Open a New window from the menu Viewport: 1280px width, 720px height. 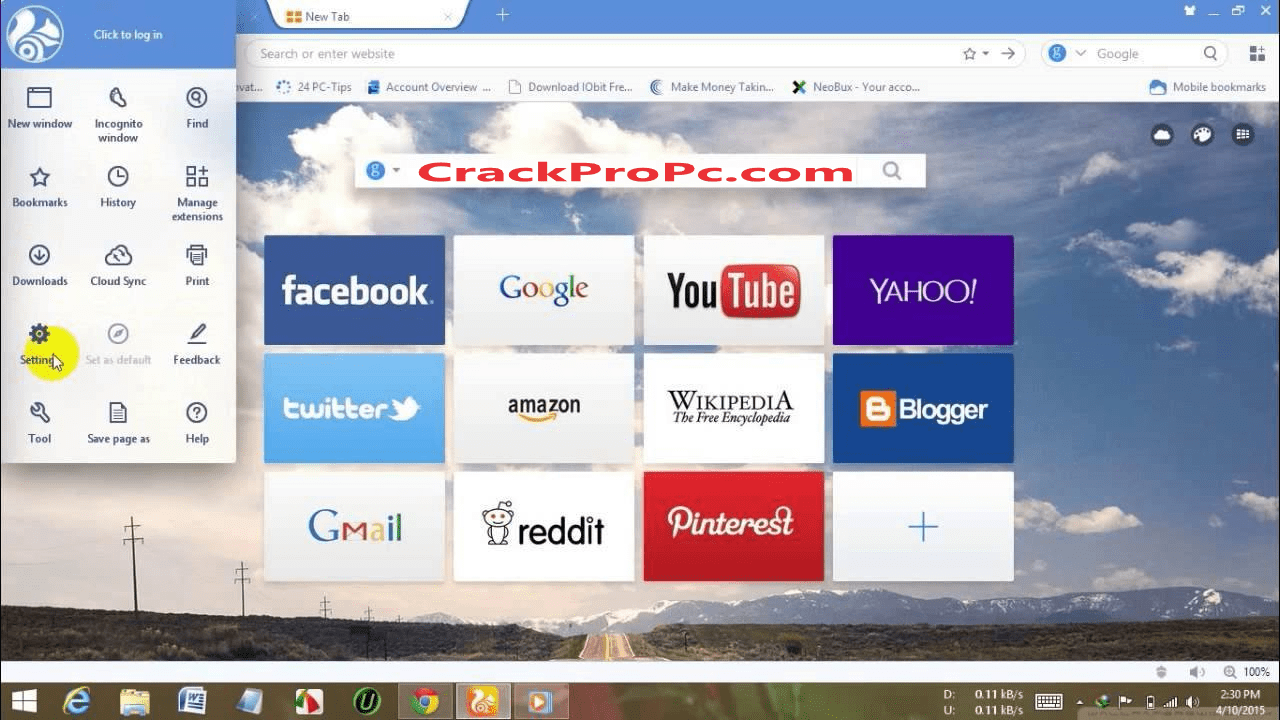pos(40,108)
